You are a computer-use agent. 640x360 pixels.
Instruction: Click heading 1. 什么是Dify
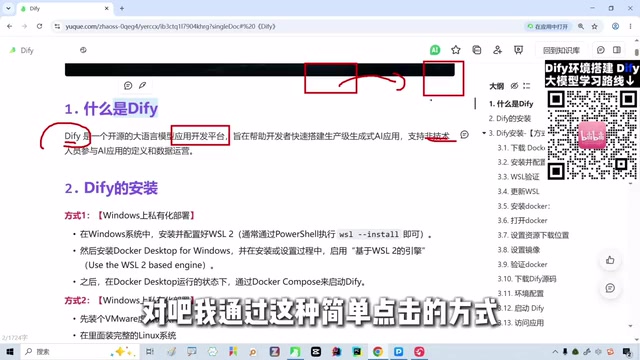click(x=111, y=109)
